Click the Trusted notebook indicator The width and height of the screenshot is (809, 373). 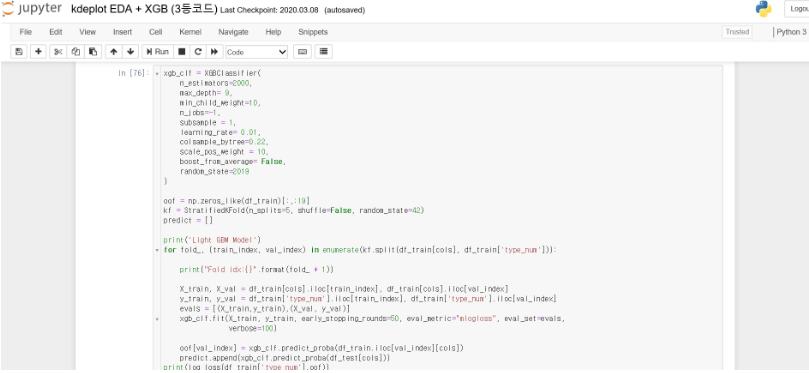pos(737,32)
